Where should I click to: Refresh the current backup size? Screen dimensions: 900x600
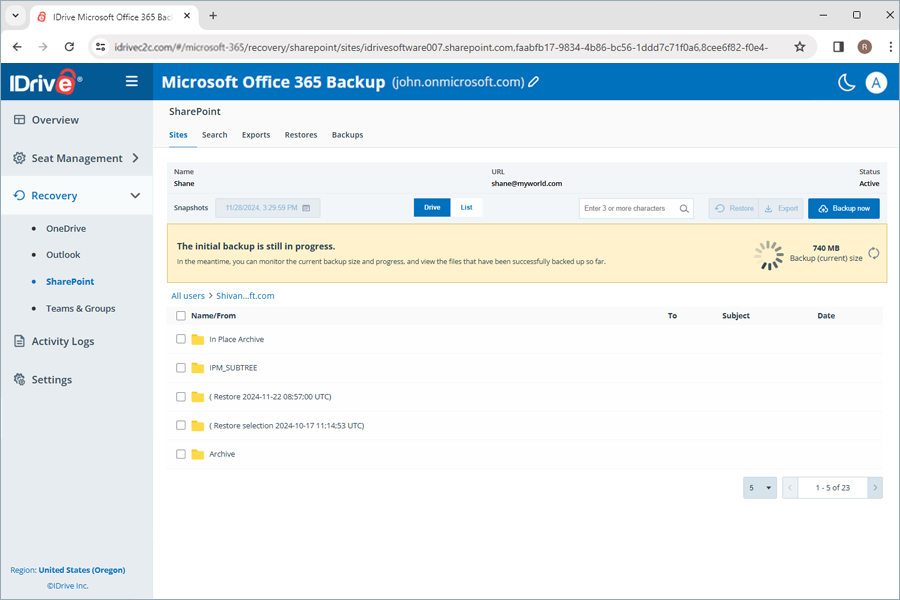pyautogui.click(x=872, y=254)
